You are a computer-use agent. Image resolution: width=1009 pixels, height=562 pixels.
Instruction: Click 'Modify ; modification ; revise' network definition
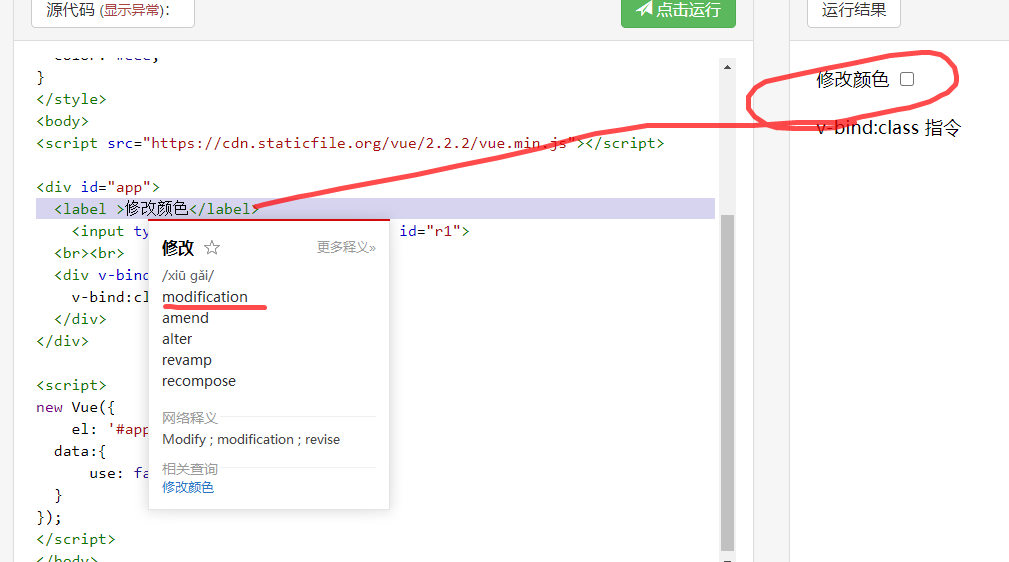click(x=251, y=440)
